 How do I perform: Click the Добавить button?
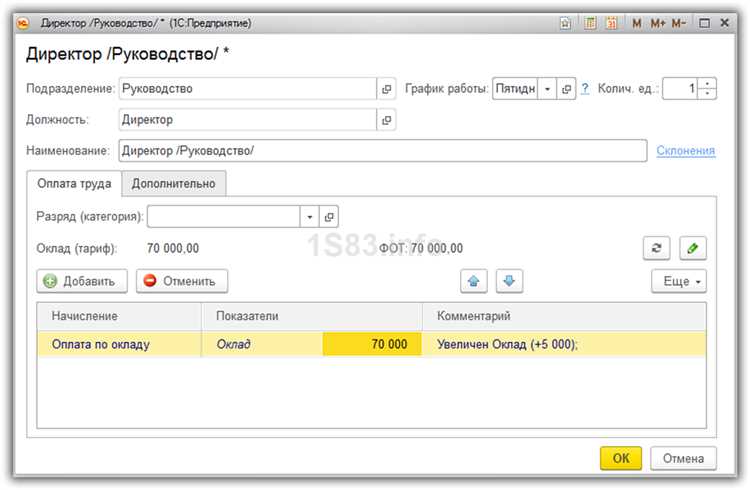pyautogui.click(x=82, y=281)
